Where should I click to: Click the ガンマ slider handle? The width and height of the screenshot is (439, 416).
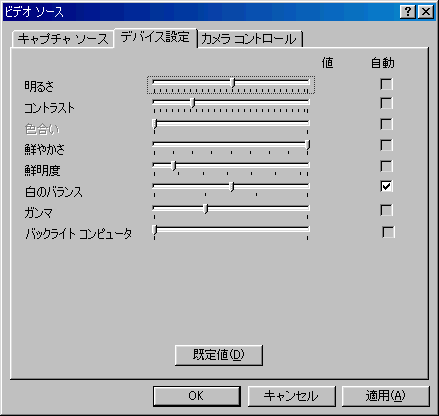206,209
